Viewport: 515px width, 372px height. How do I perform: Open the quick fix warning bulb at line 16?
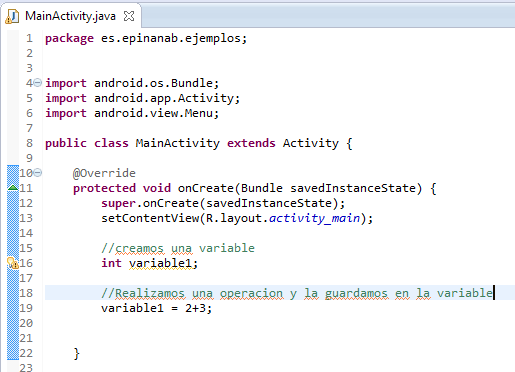(x=13, y=263)
